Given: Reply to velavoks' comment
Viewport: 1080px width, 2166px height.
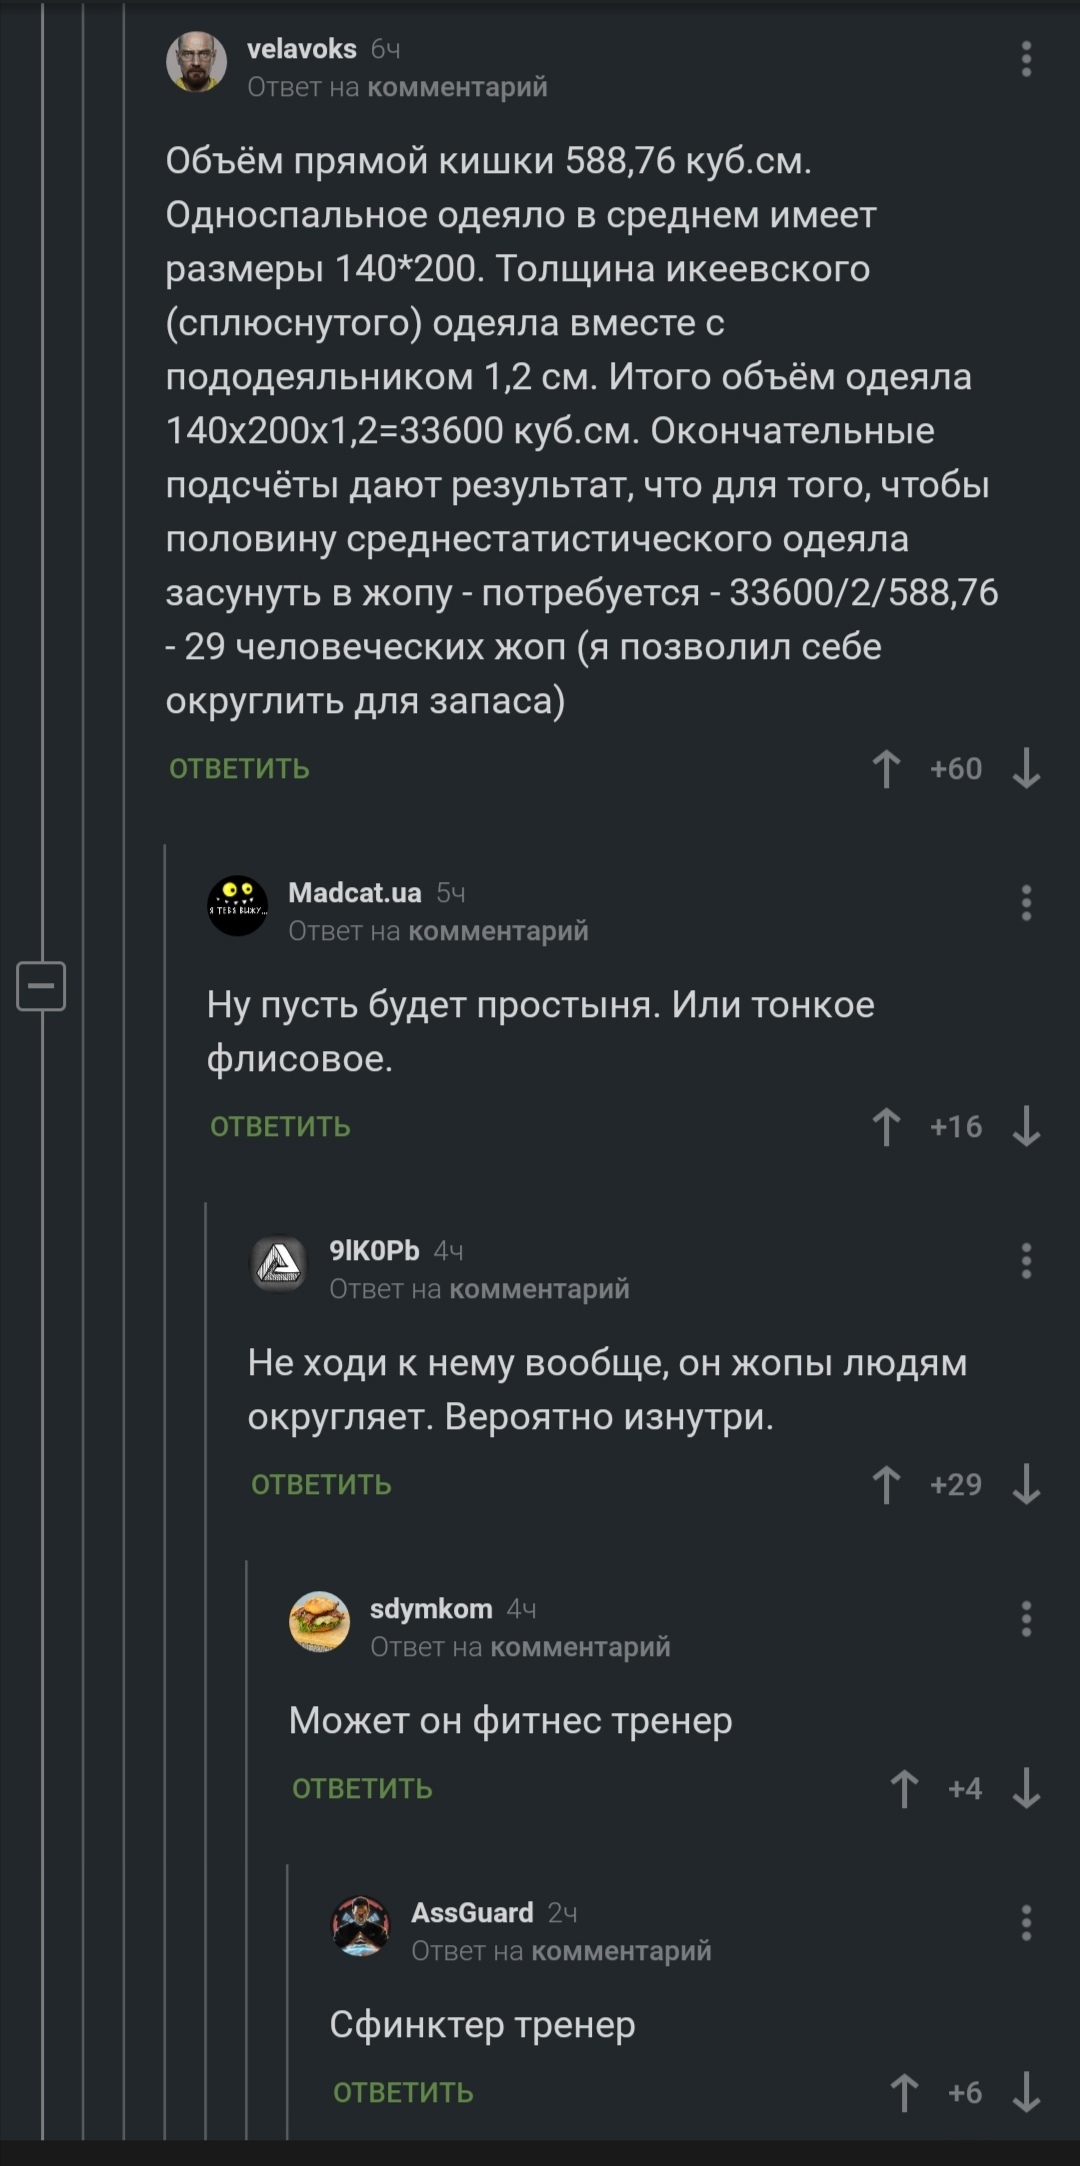Looking at the screenshot, I should pos(240,769).
